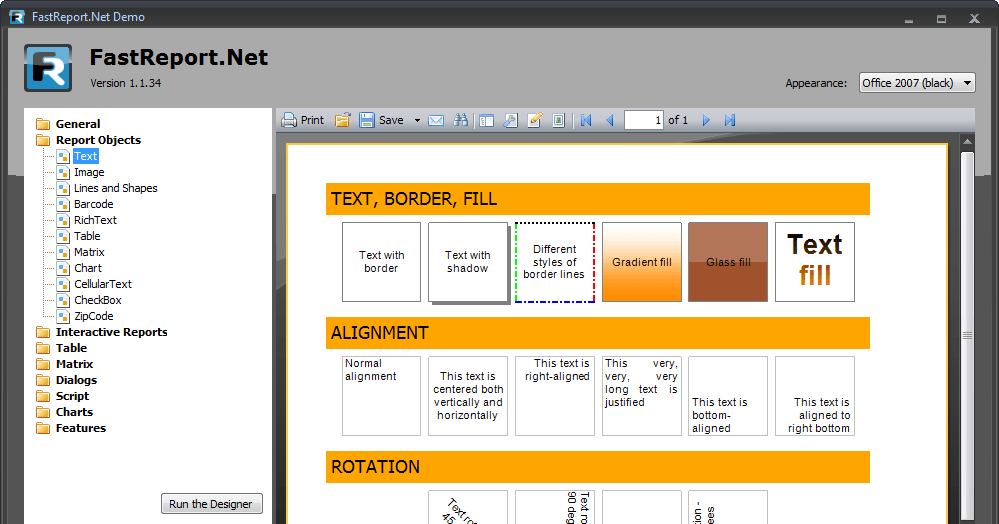Go to the previous page
Image resolution: width=999 pixels, height=524 pixels.
(610, 120)
